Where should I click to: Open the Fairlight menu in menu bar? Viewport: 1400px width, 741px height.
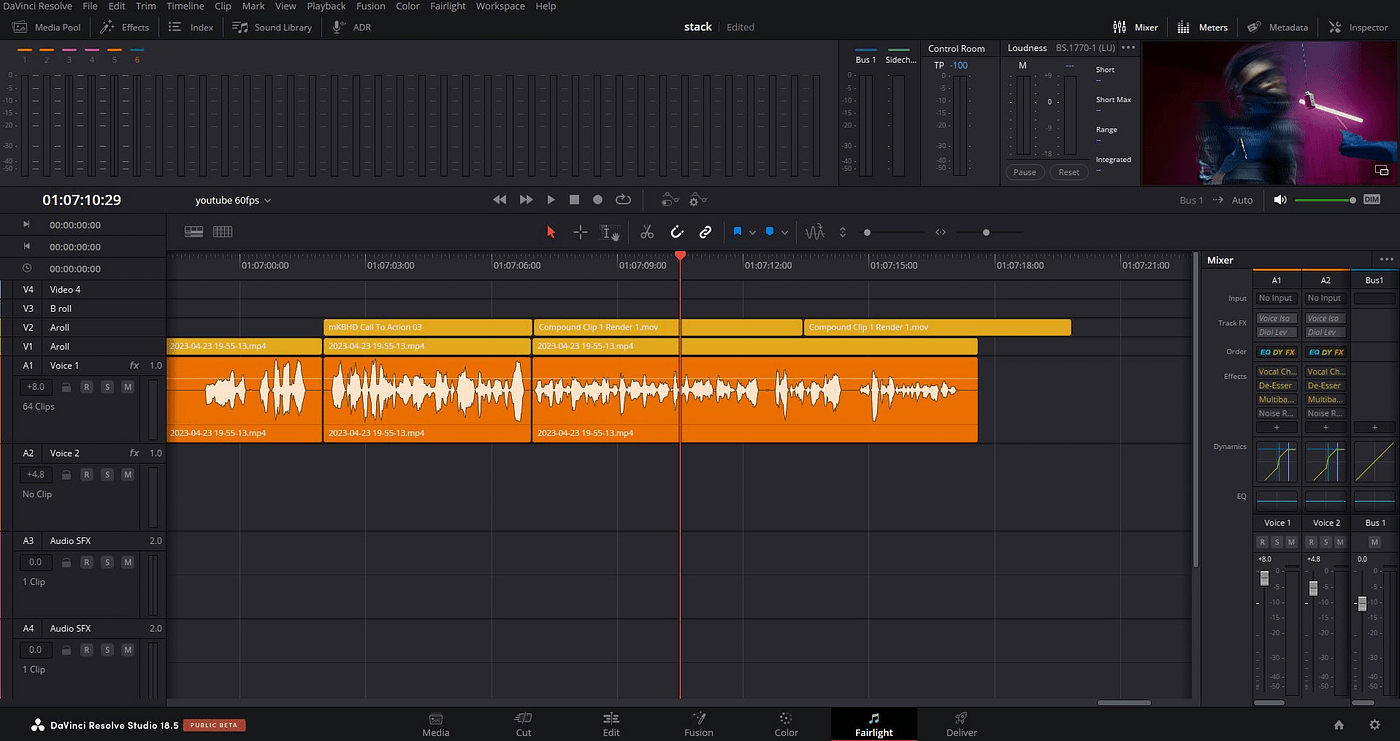click(x=448, y=6)
